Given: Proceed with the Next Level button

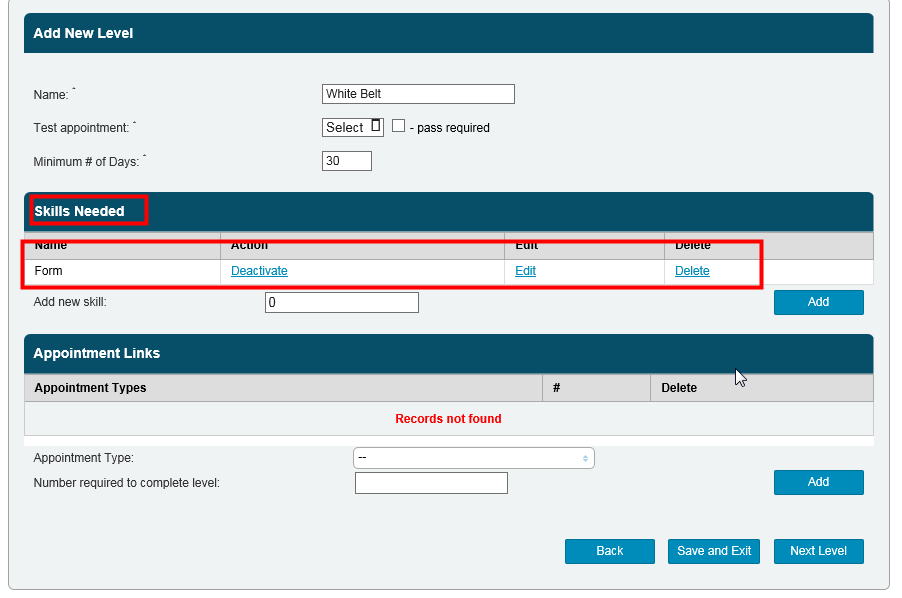Looking at the screenshot, I should tap(818, 551).
